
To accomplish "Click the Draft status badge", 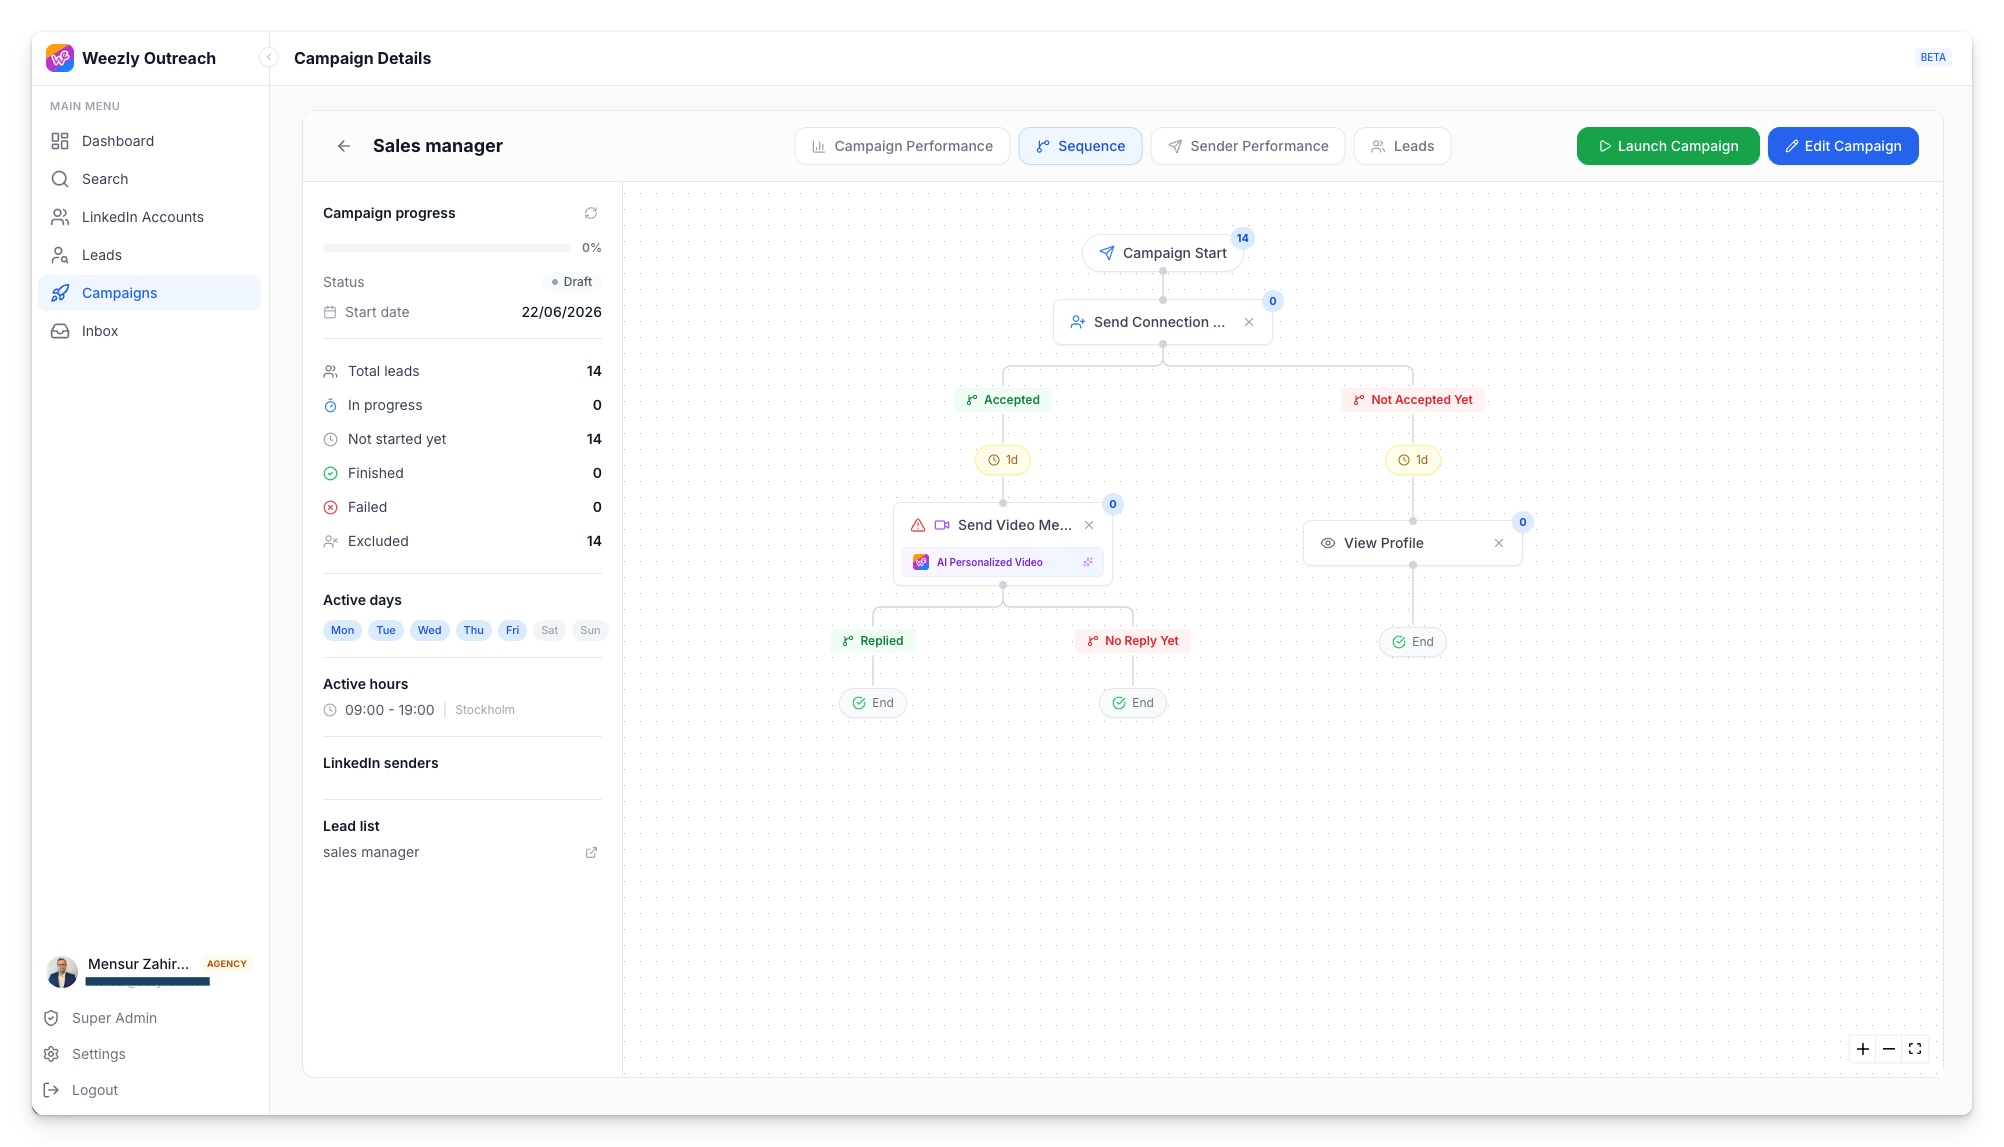I will click(x=572, y=282).
